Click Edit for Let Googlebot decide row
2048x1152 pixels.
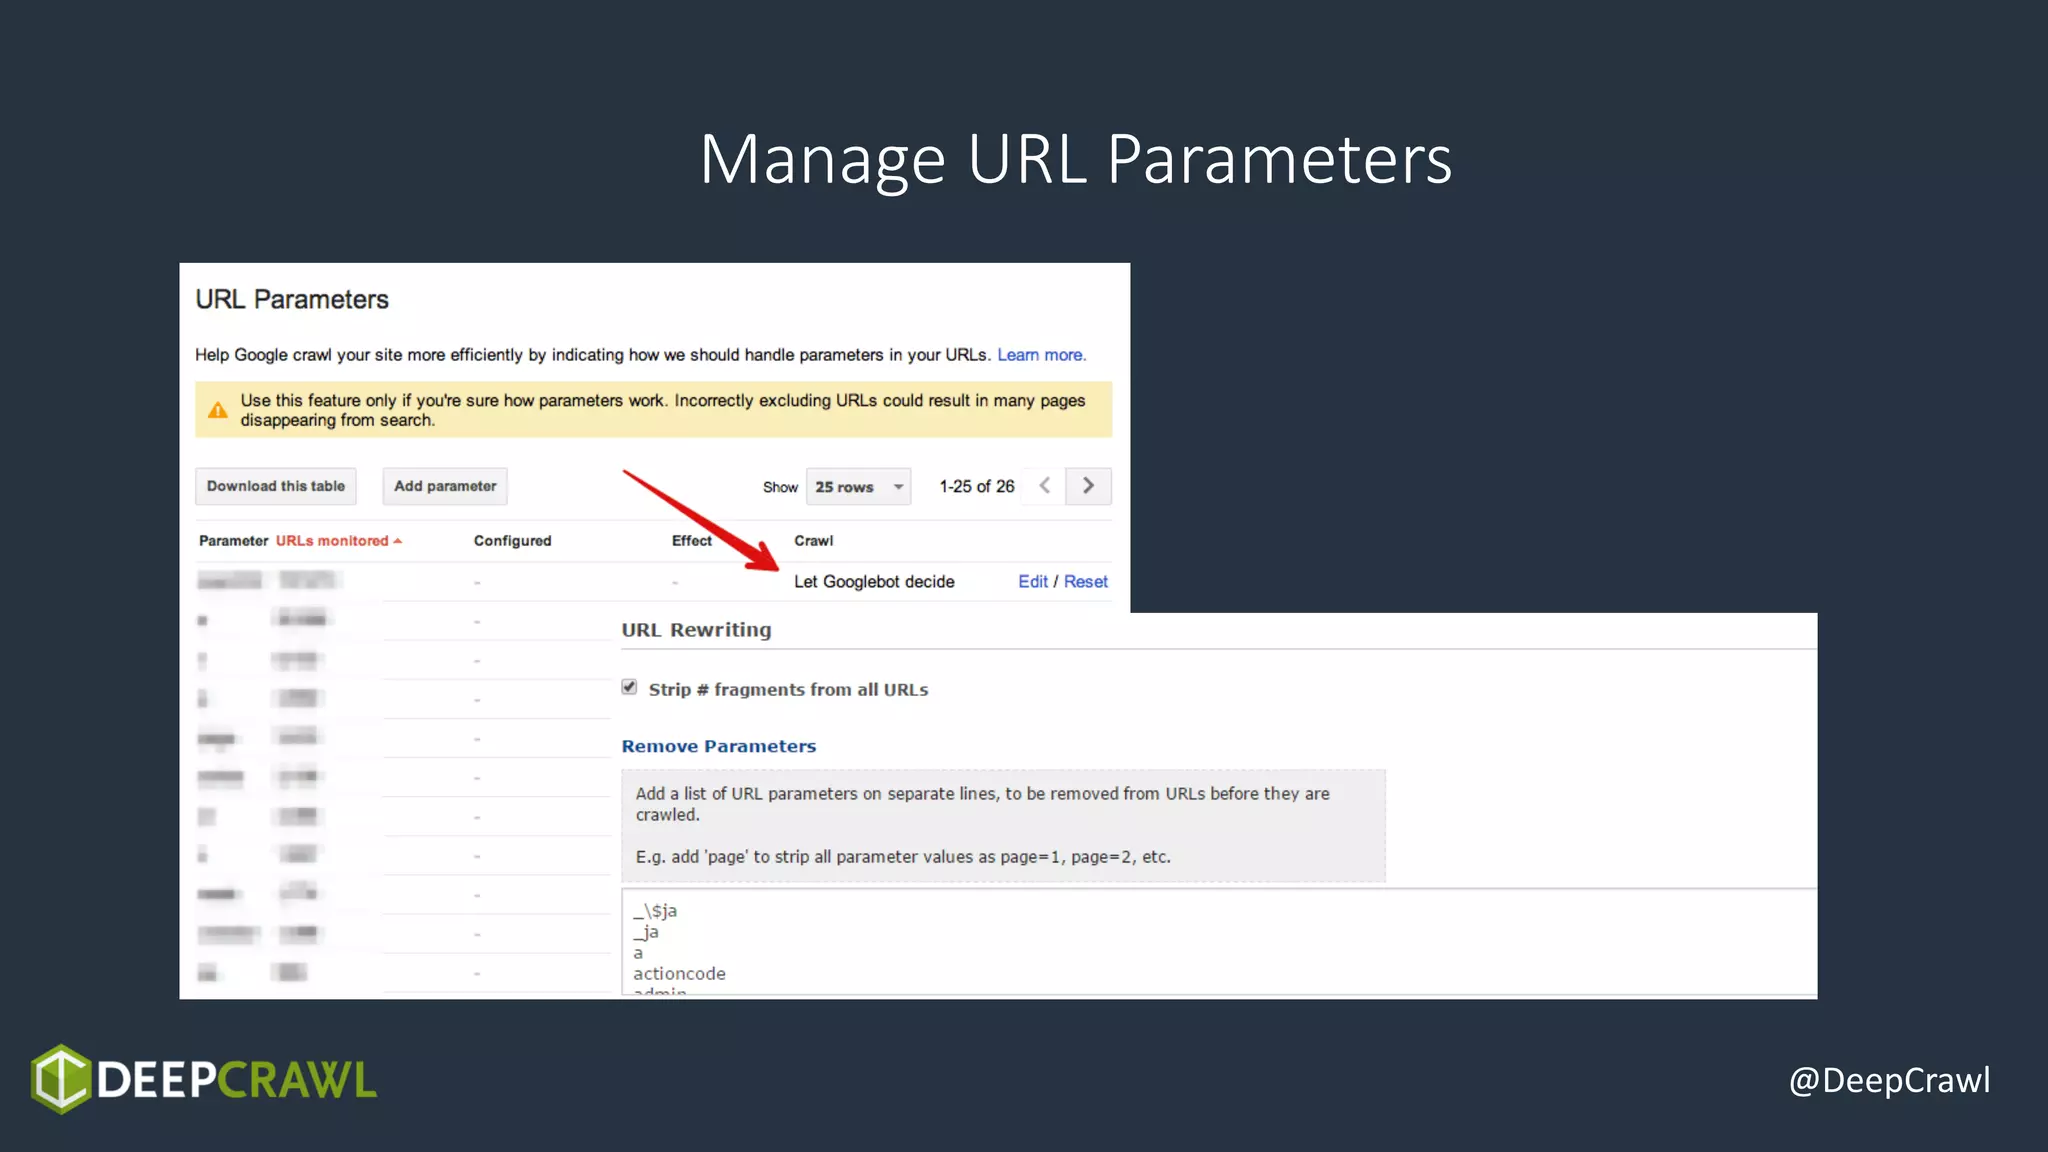point(1033,582)
